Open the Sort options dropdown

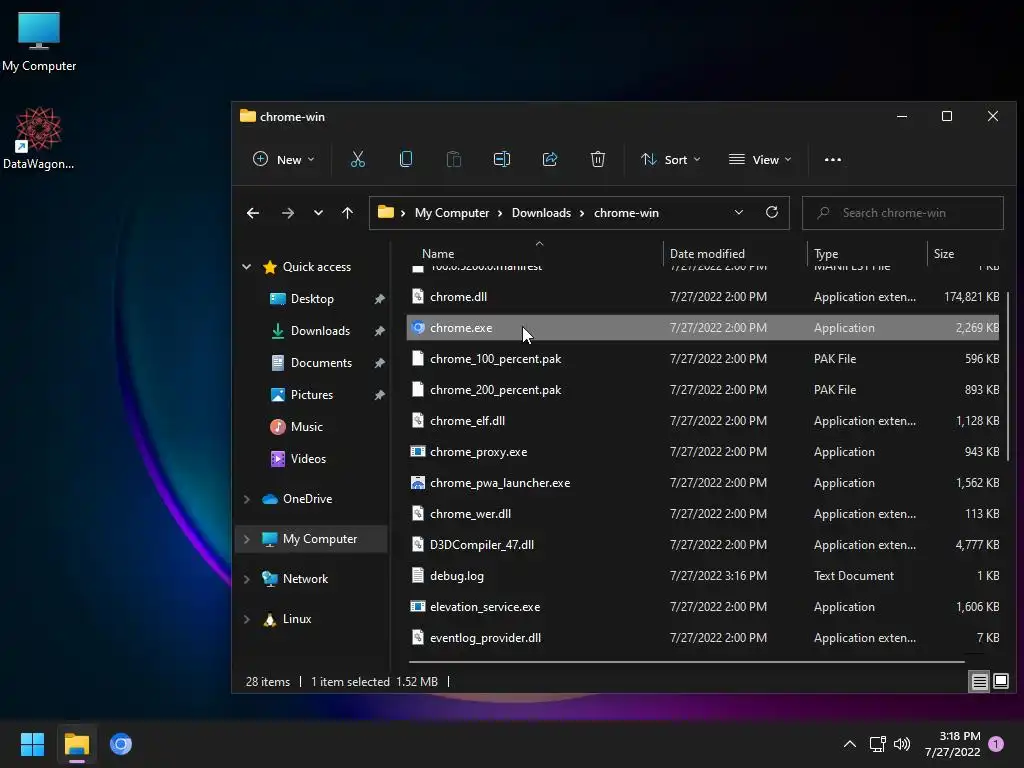pyautogui.click(x=671, y=159)
